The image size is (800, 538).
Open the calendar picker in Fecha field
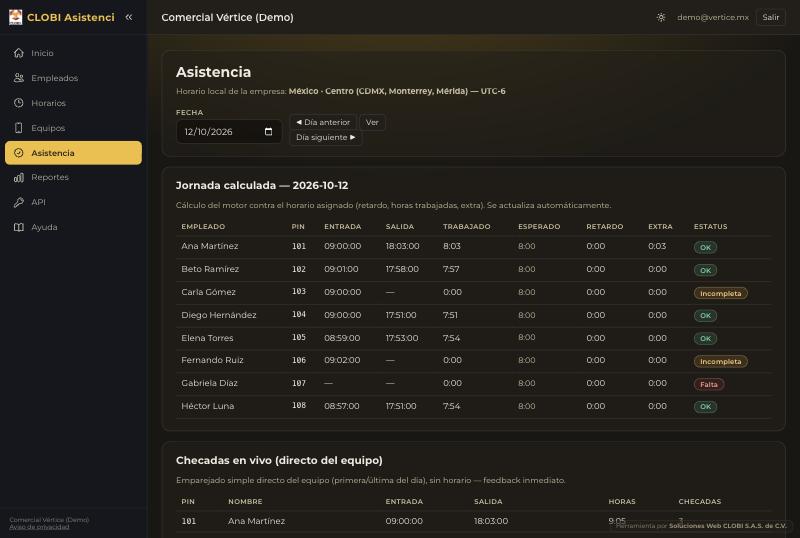(268, 132)
